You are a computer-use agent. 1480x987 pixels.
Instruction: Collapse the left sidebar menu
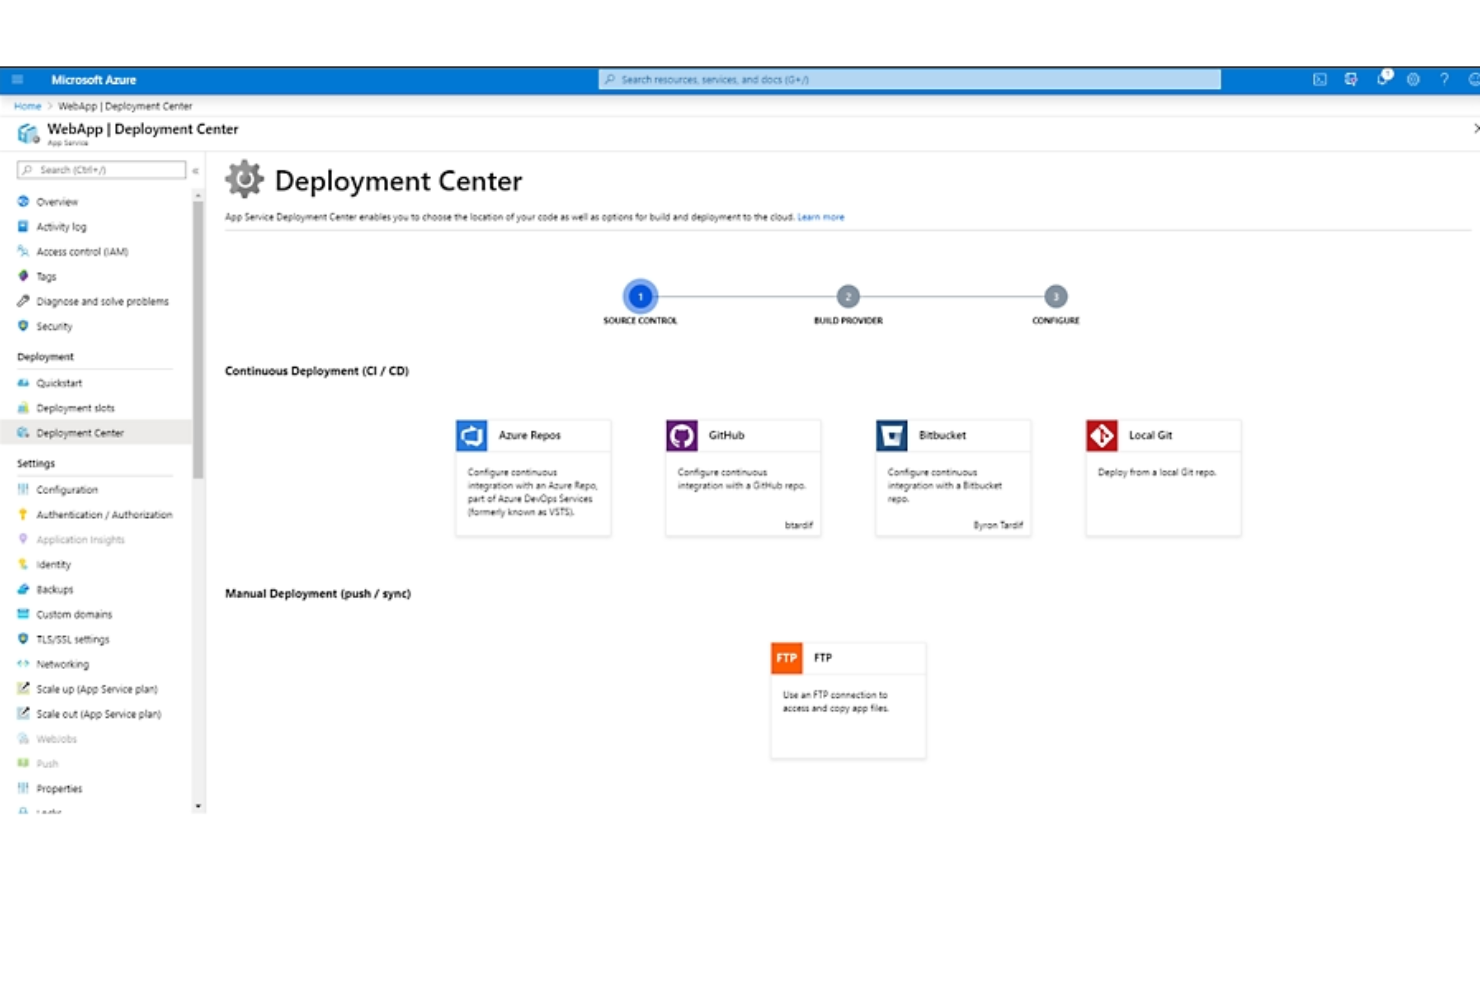(x=196, y=170)
